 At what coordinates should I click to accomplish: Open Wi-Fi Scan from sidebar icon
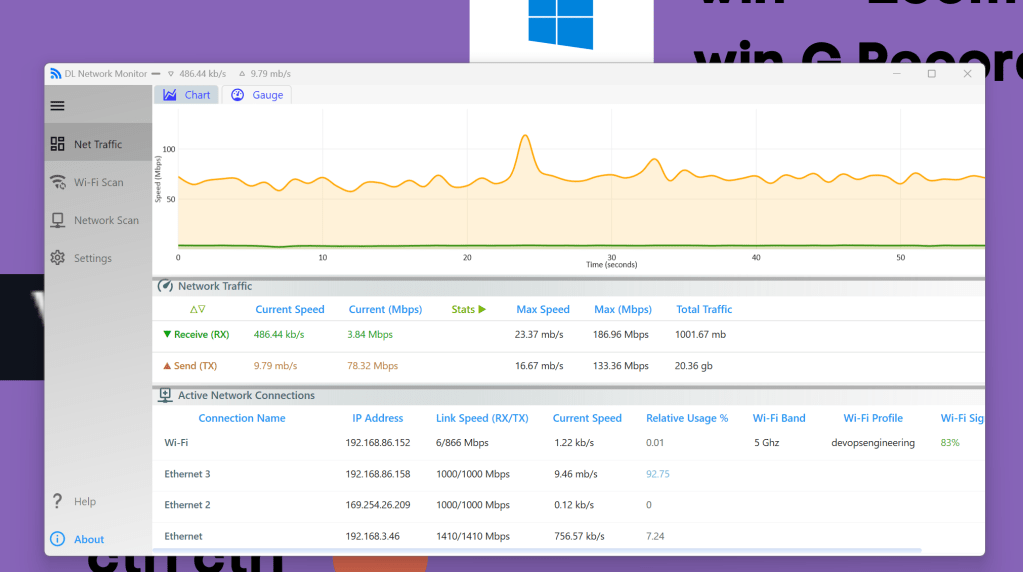[x=57, y=182]
